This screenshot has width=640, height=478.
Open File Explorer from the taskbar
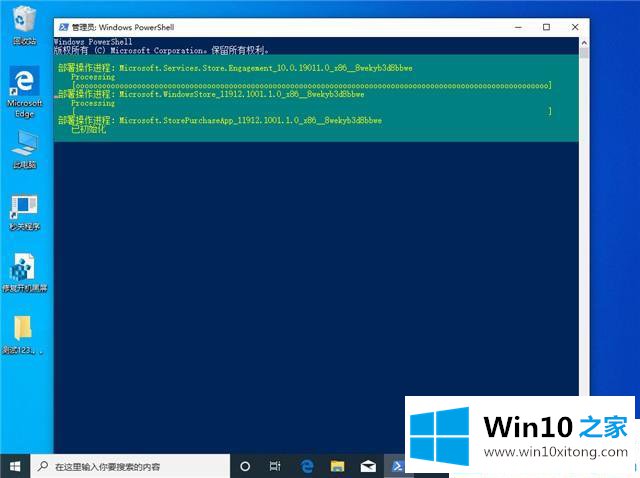[338, 466]
